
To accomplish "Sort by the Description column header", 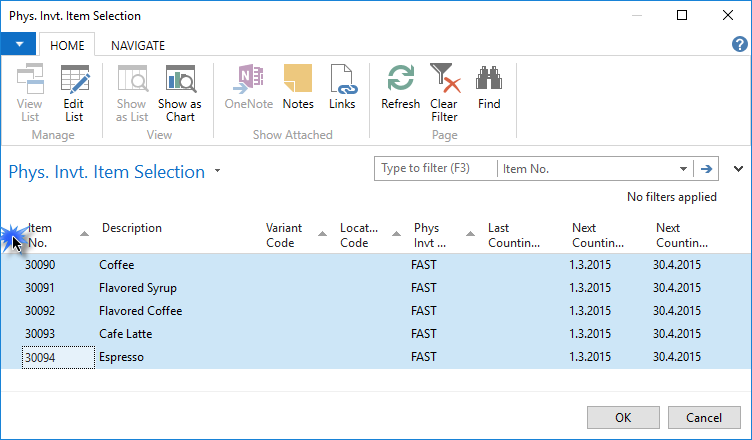I will click(132, 228).
